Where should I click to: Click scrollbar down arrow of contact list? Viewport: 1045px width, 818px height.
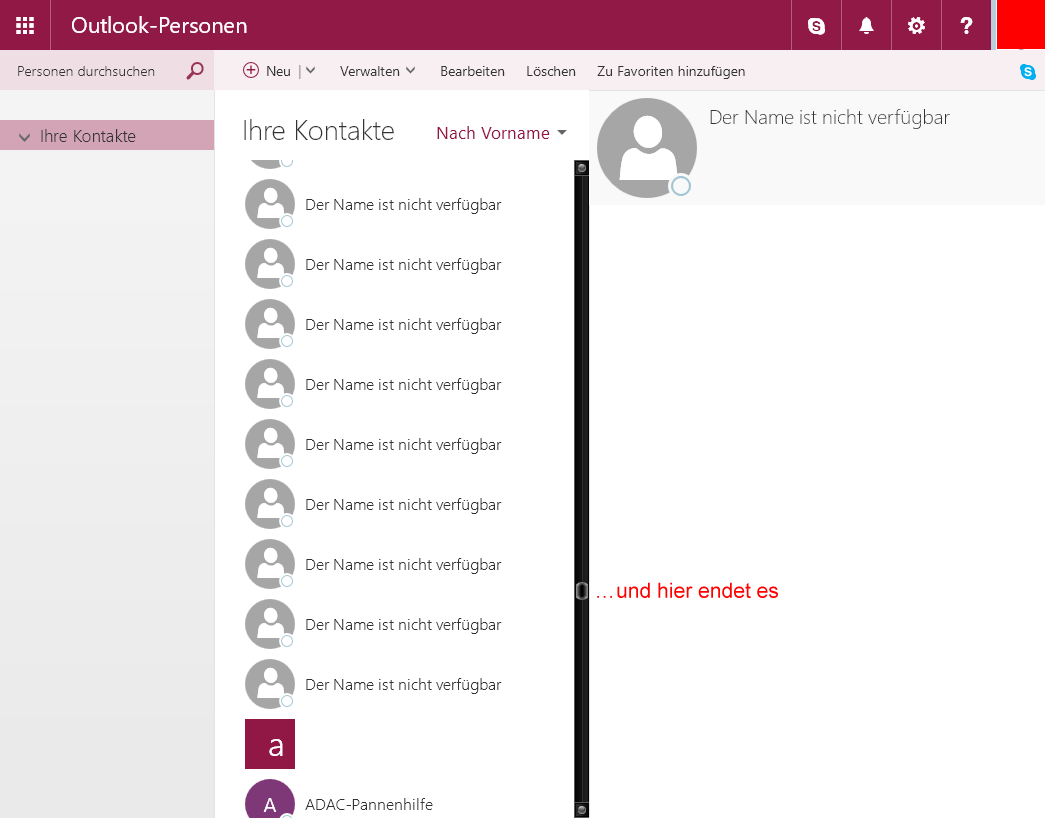[x=582, y=810]
